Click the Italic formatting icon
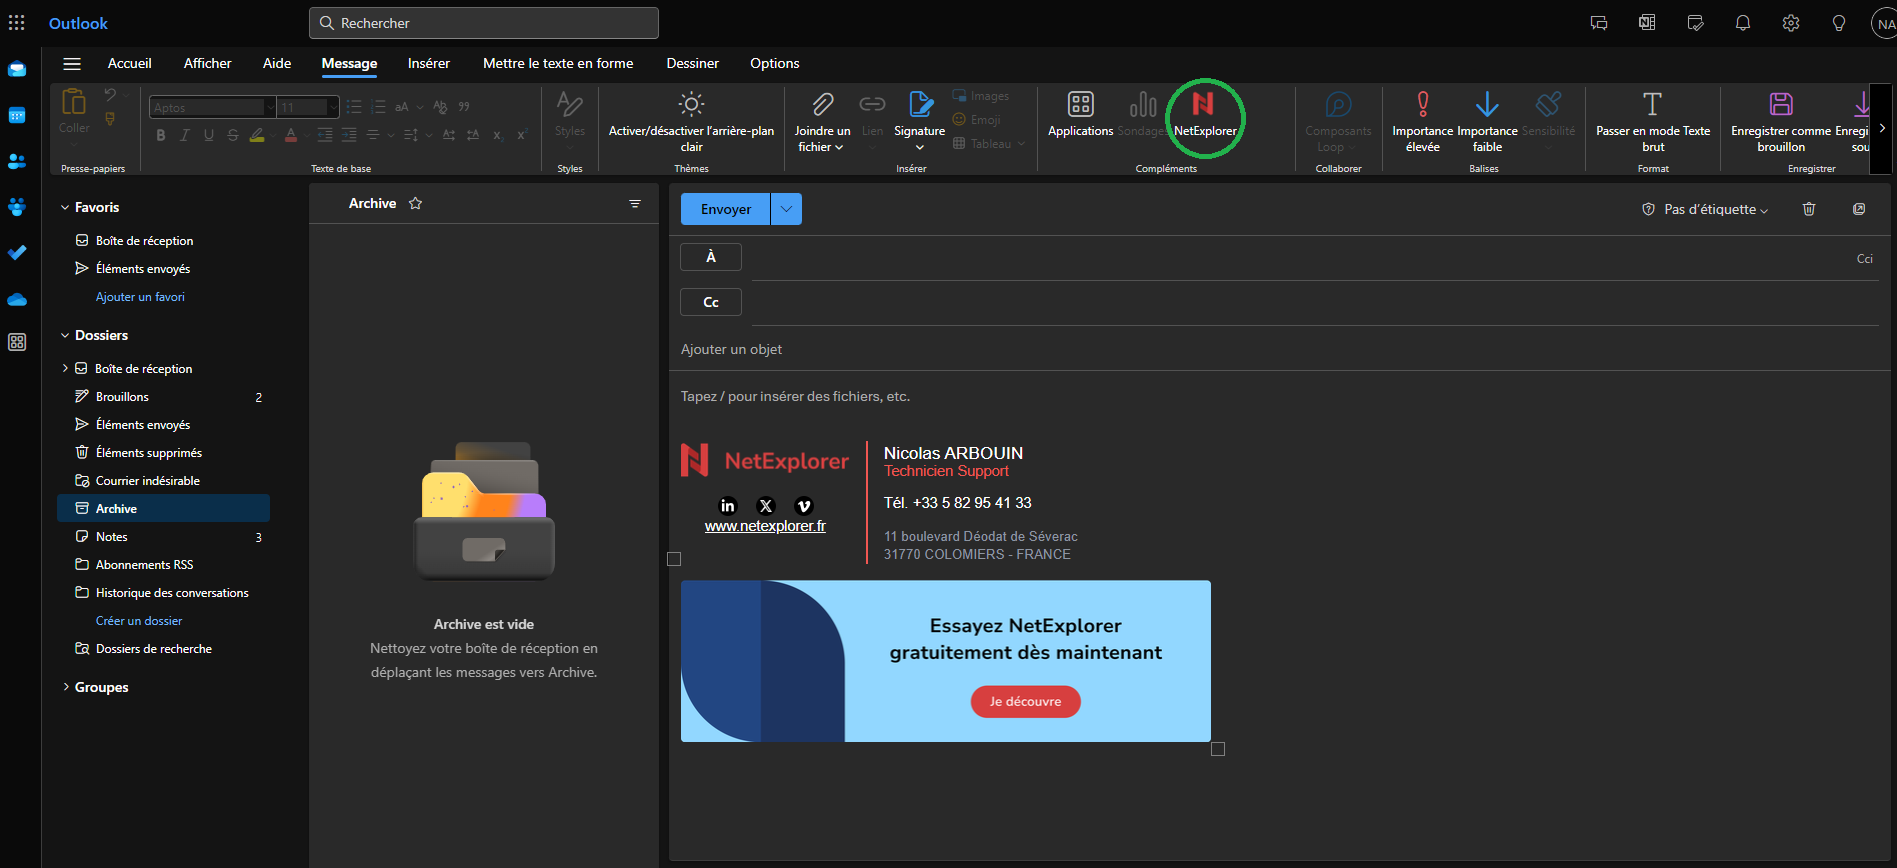 click(x=184, y=135)
